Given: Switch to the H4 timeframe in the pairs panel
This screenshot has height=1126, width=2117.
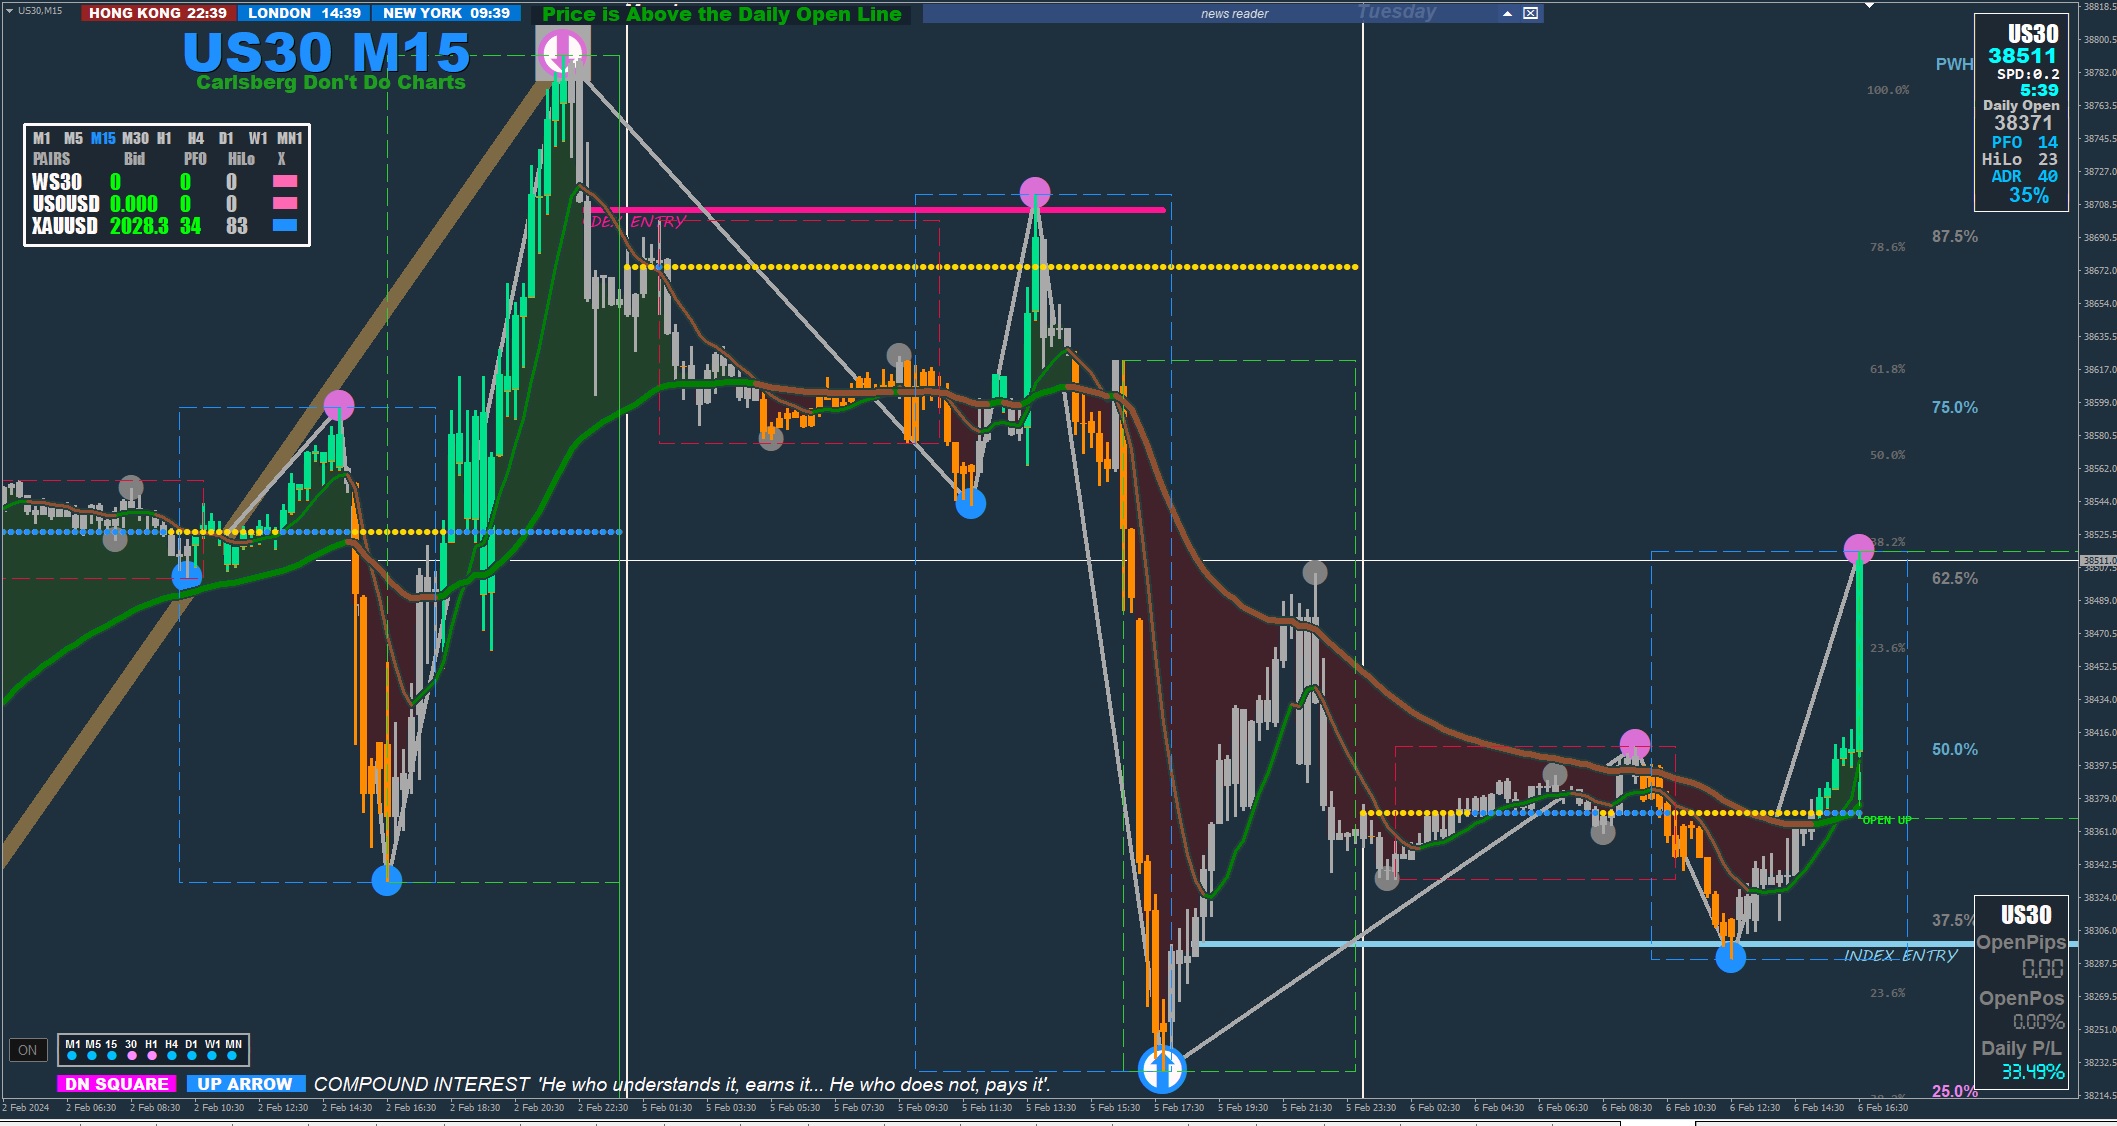Looking at the screenshot, I should pyautogui.click(x=196, y=138).
